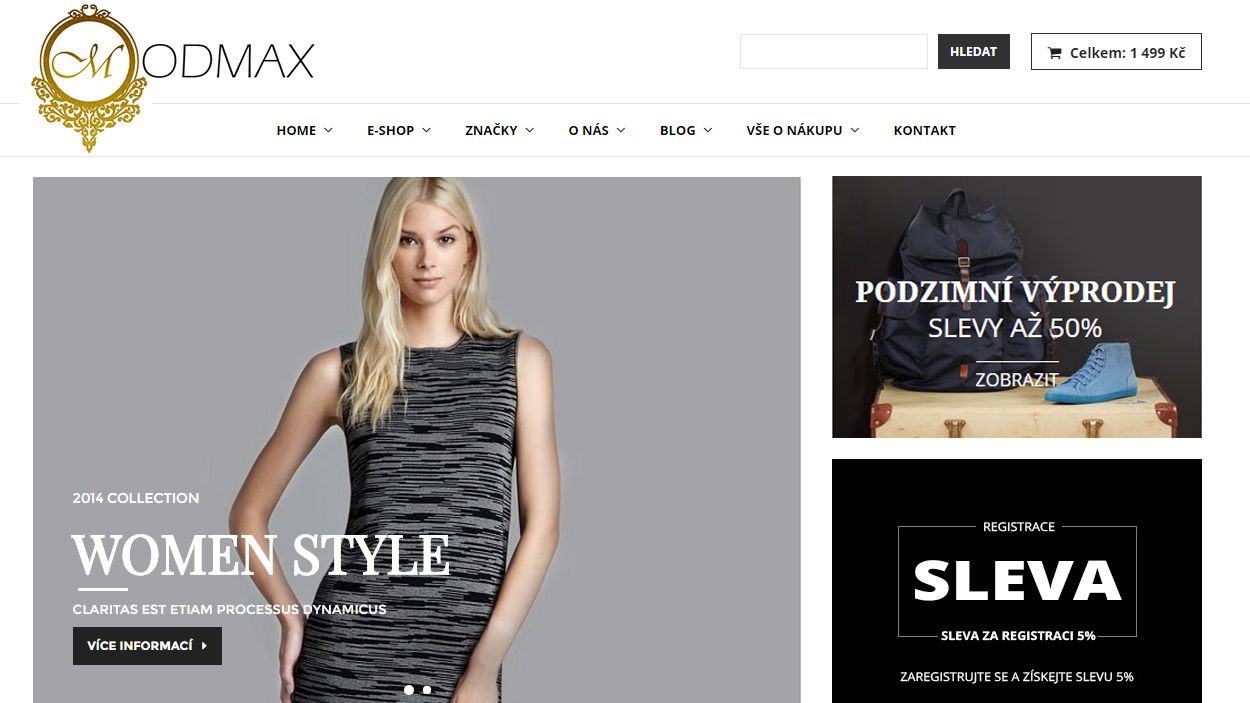Expand the E-SHOP dropdown chevron
The height and width of the screenshot is (703, 1250).
(426, 131)
